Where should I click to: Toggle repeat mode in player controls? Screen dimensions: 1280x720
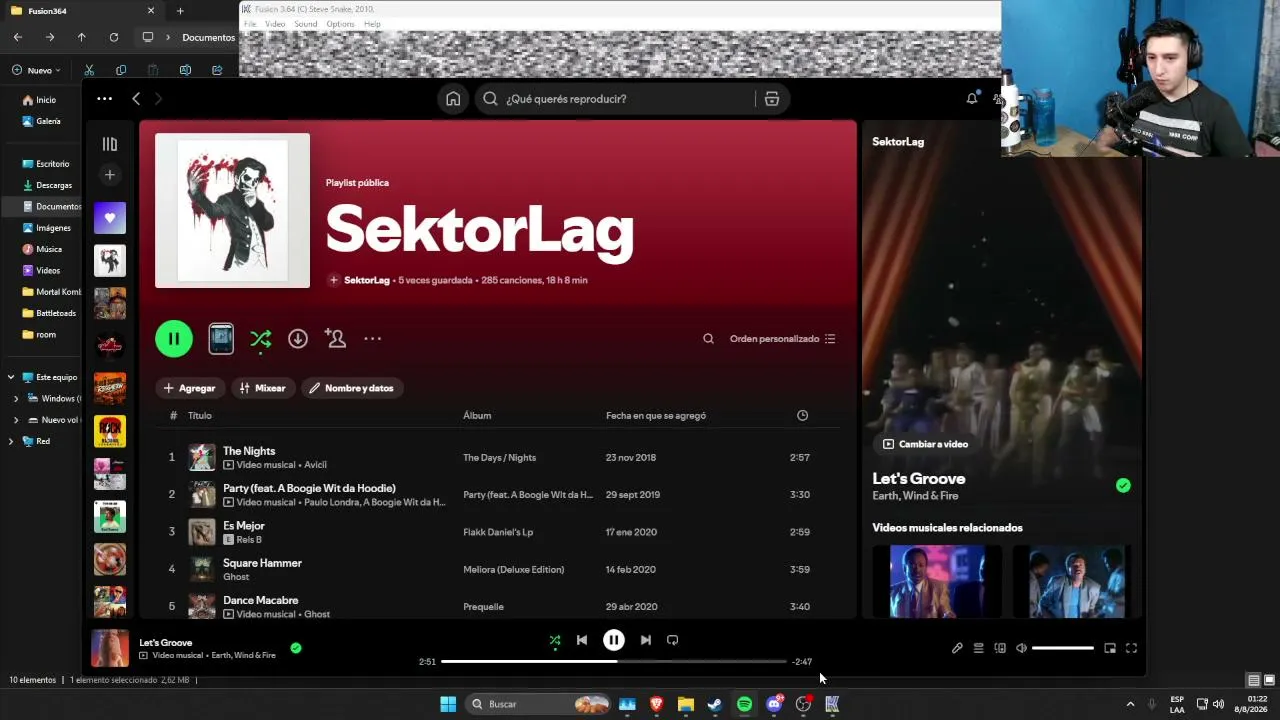(x=673, y=640)
